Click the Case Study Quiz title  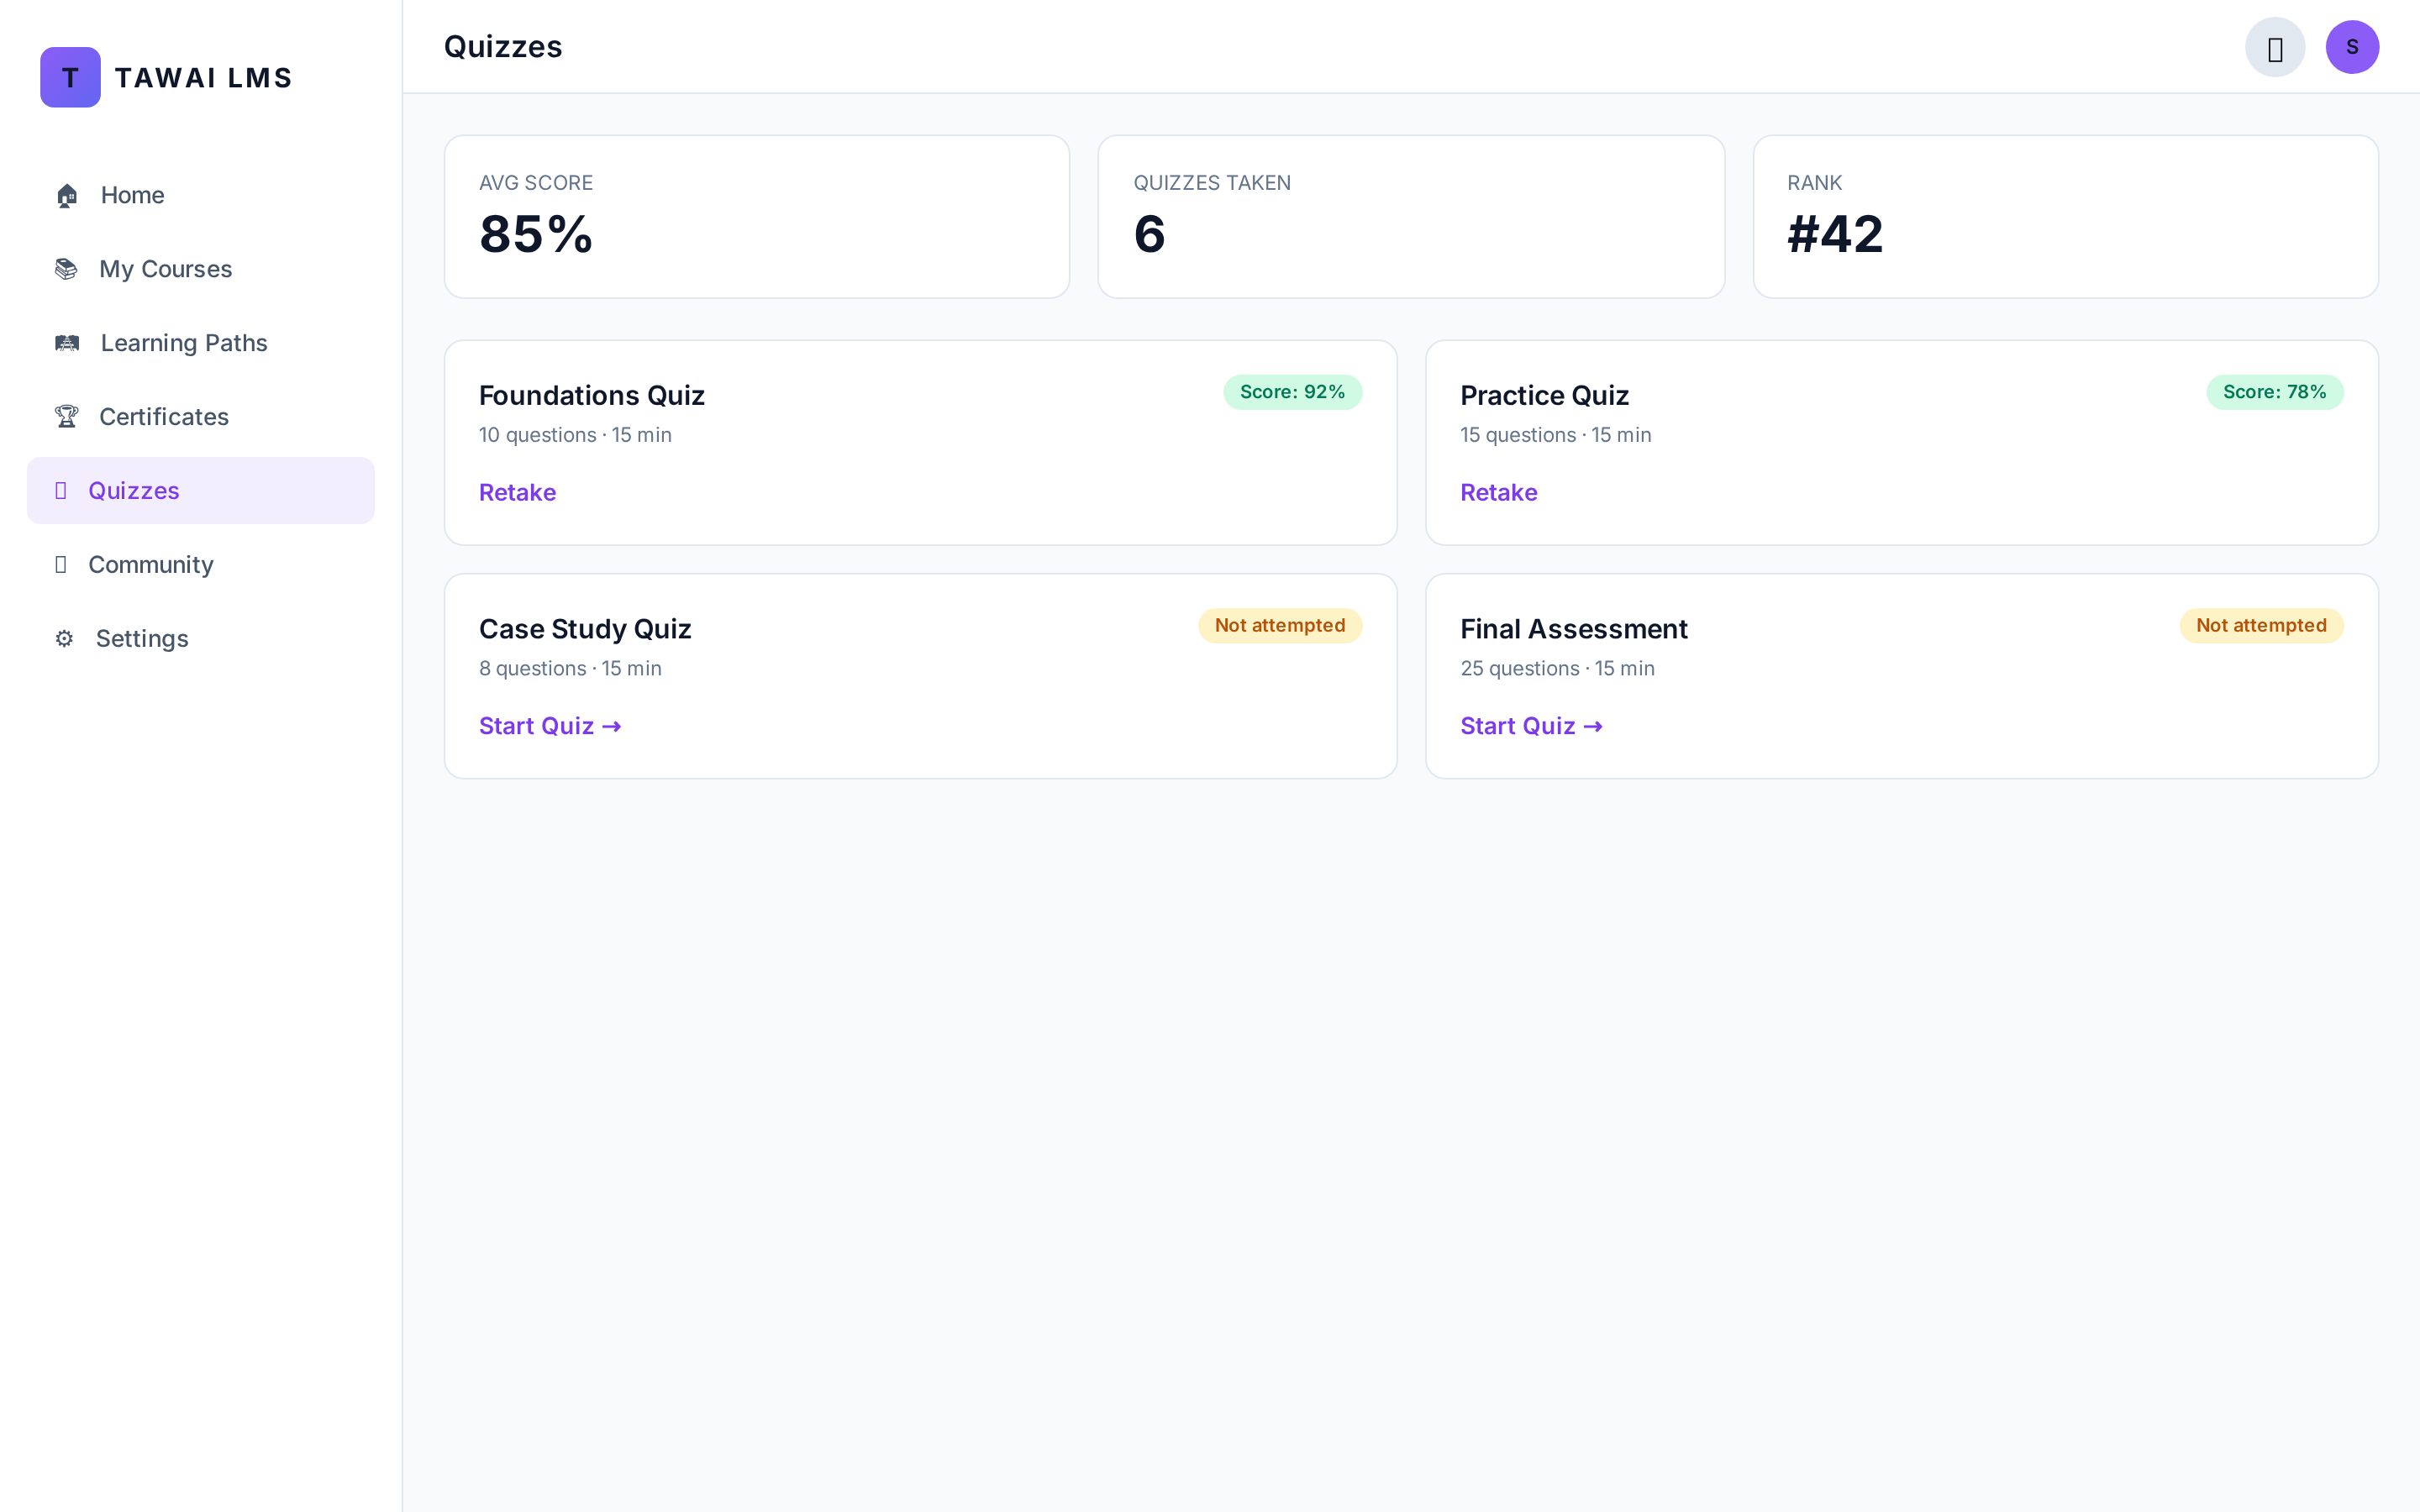(x=585, y=629)
